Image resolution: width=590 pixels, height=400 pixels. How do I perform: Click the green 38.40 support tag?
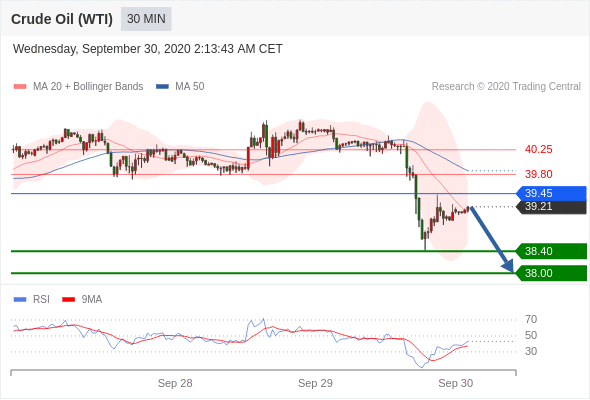coord(551,251)
